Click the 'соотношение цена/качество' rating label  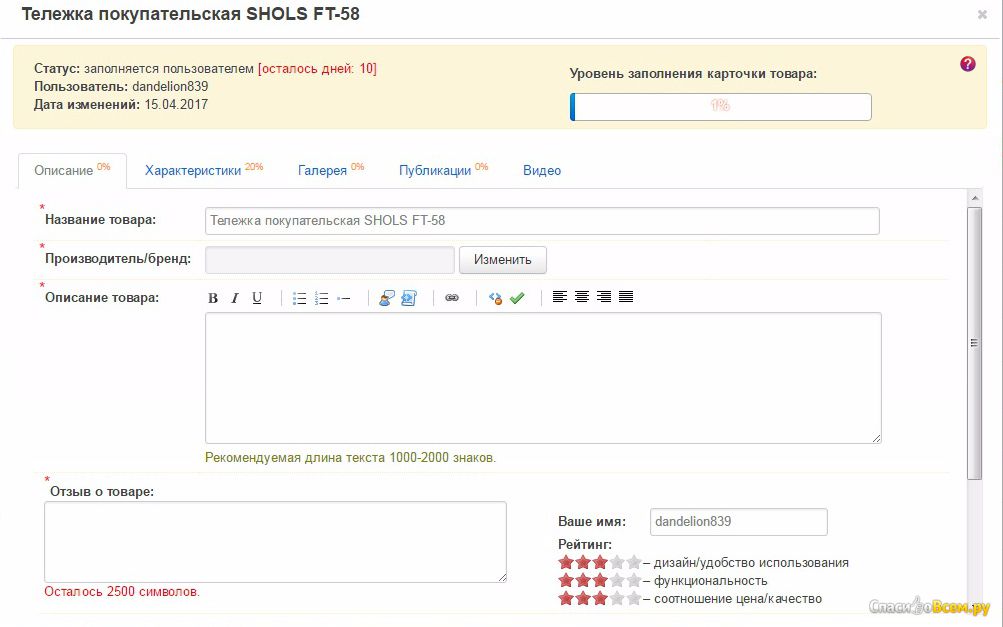coord(738,598)
